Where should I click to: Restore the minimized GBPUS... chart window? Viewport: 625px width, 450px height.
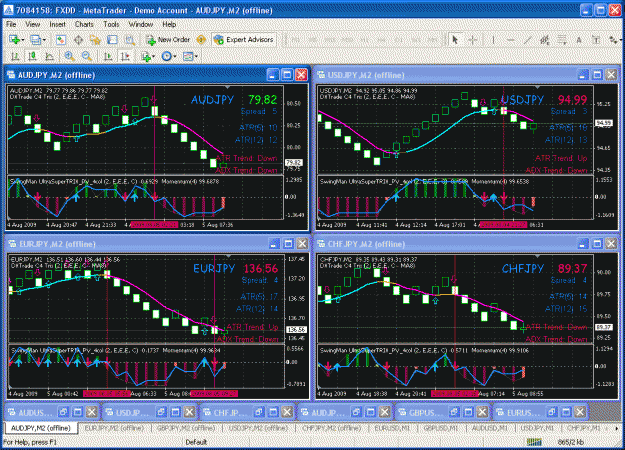(x=454, y=412)
